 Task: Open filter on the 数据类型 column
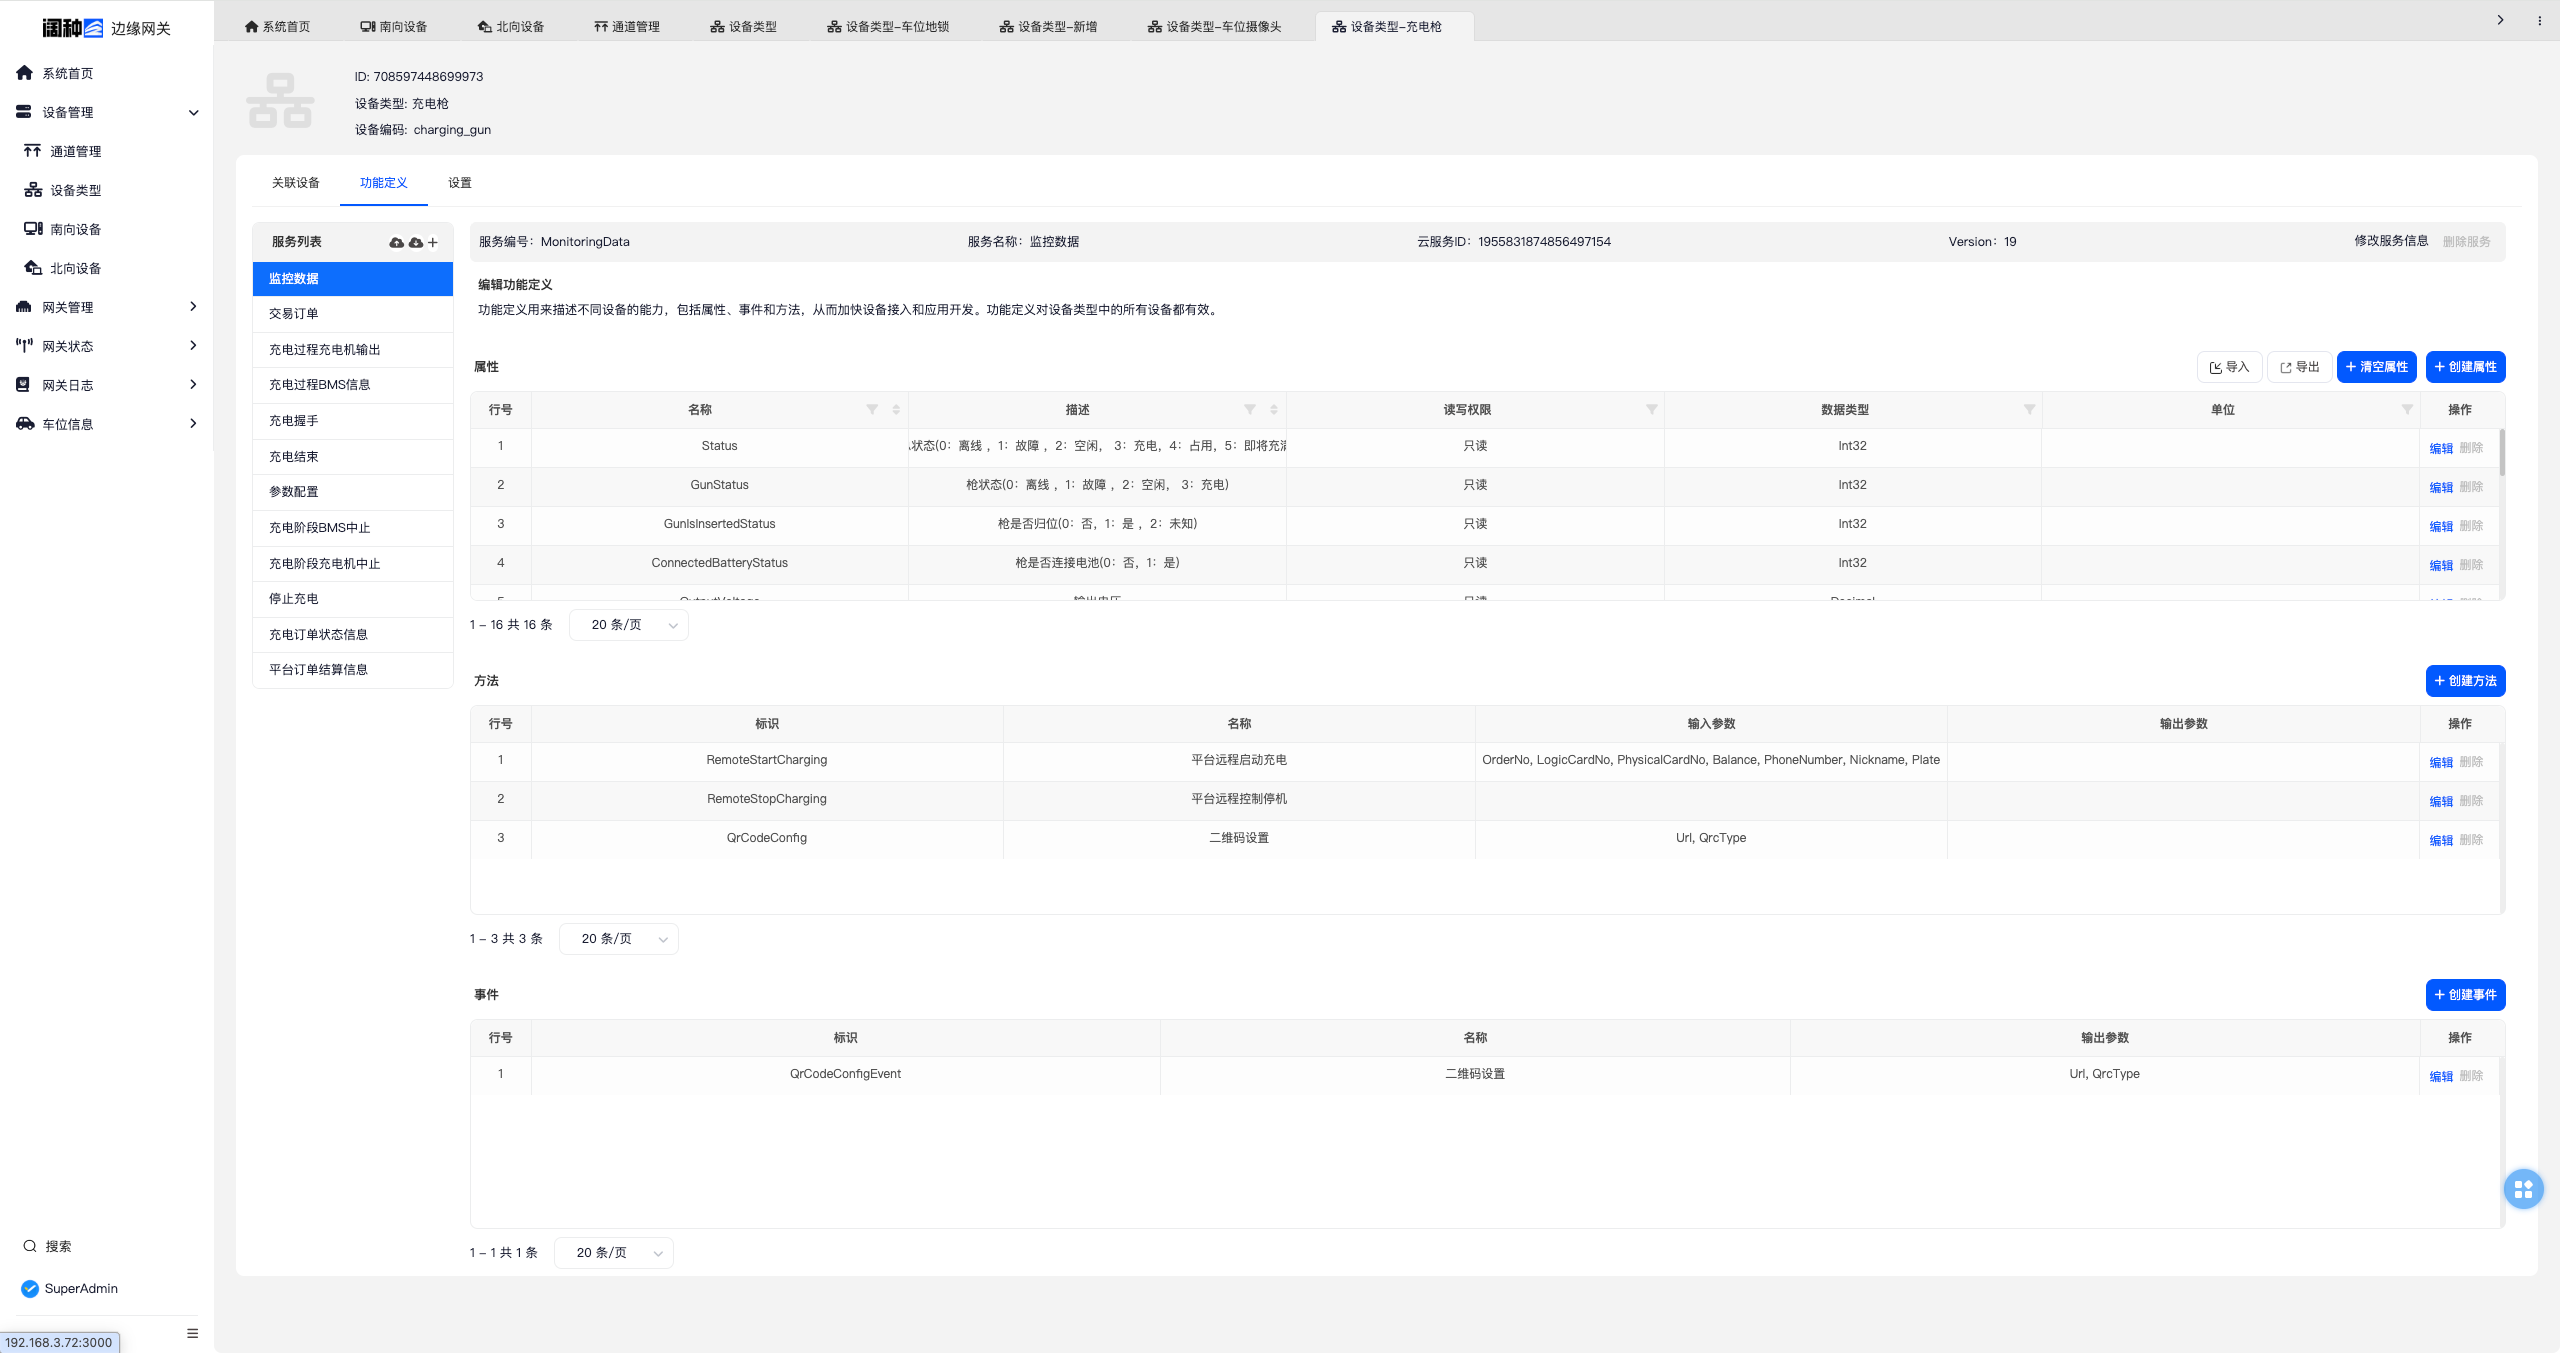pos(2029,409)
